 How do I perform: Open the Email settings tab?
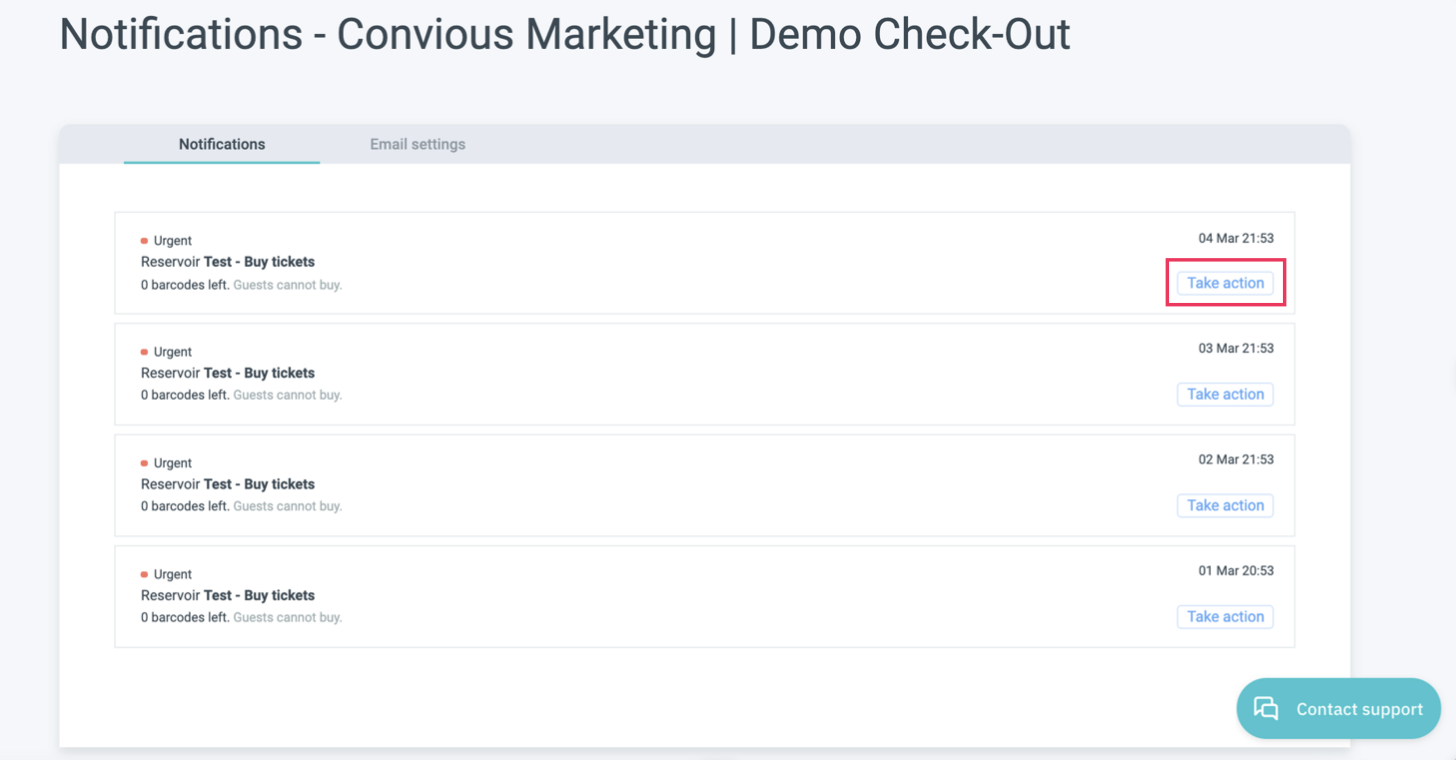tap(418, 144)
